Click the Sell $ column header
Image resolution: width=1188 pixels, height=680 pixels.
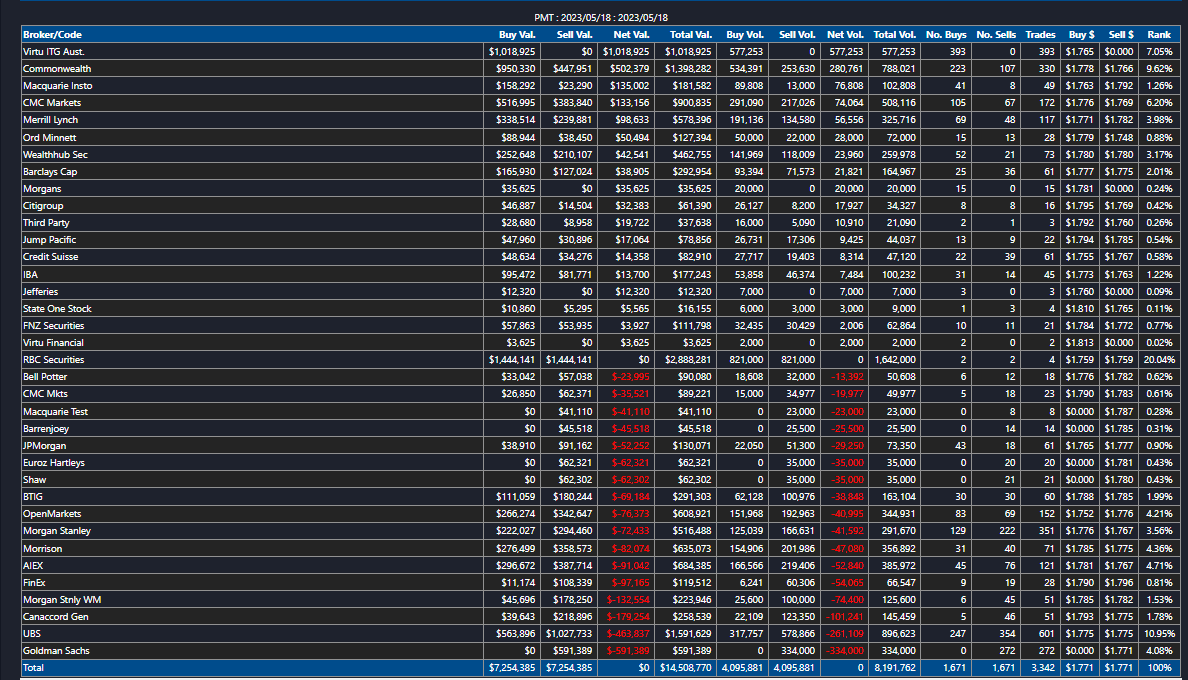click(1121, 35)
